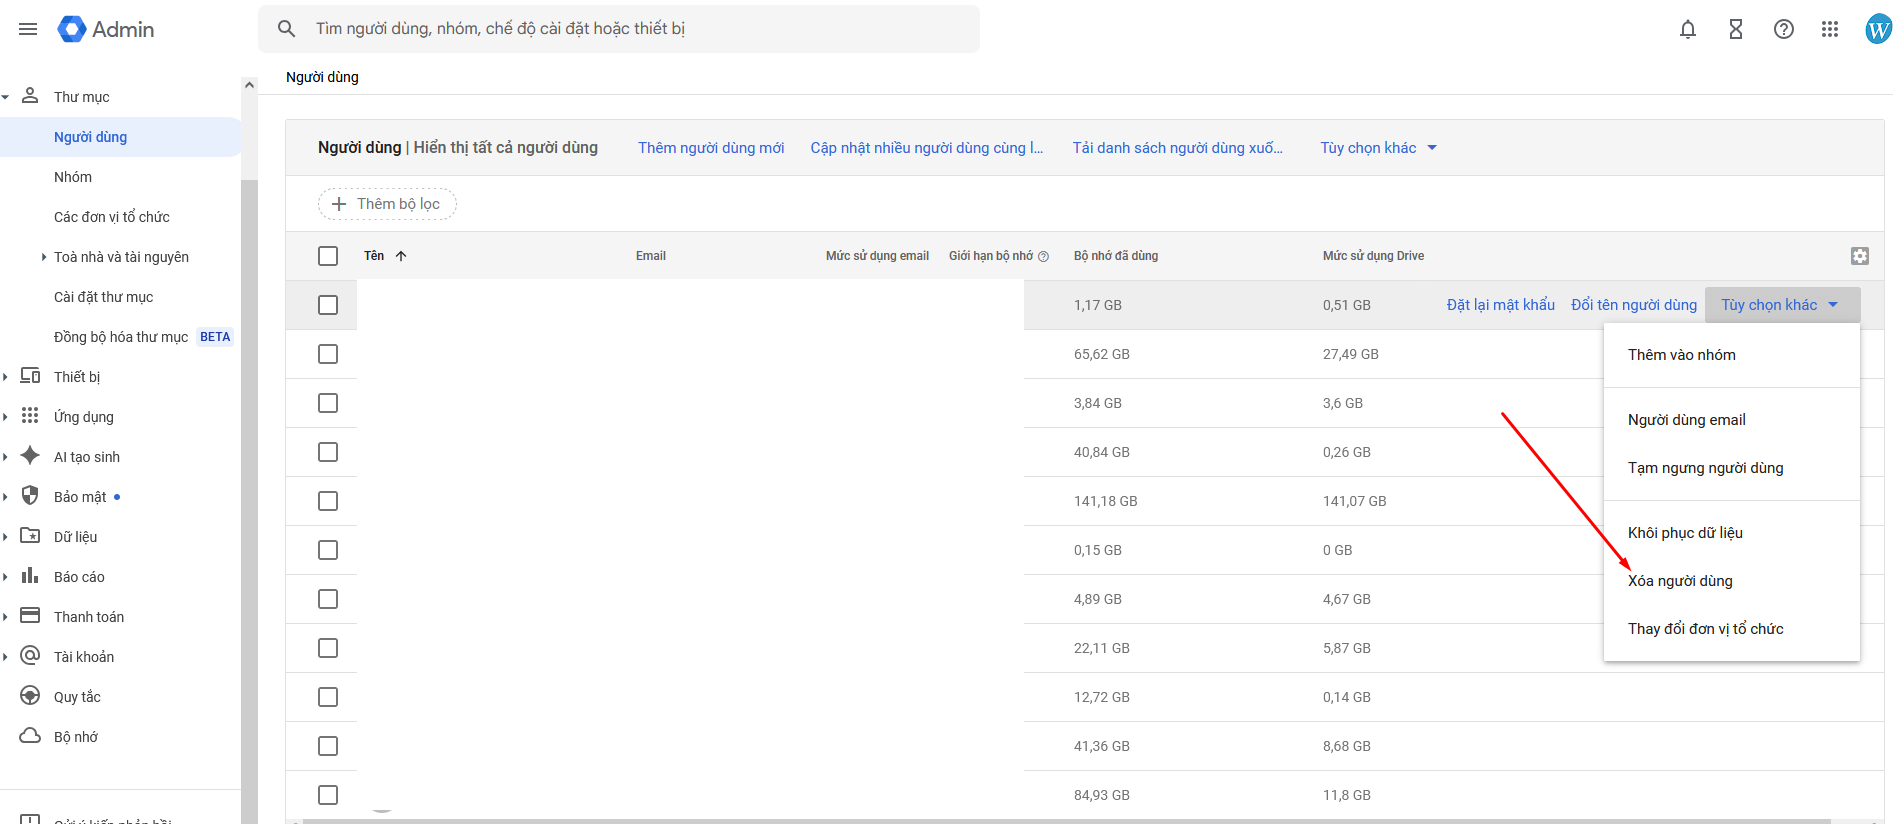
Task: Click the storage limit help icon
Action: pos(1043,257)
